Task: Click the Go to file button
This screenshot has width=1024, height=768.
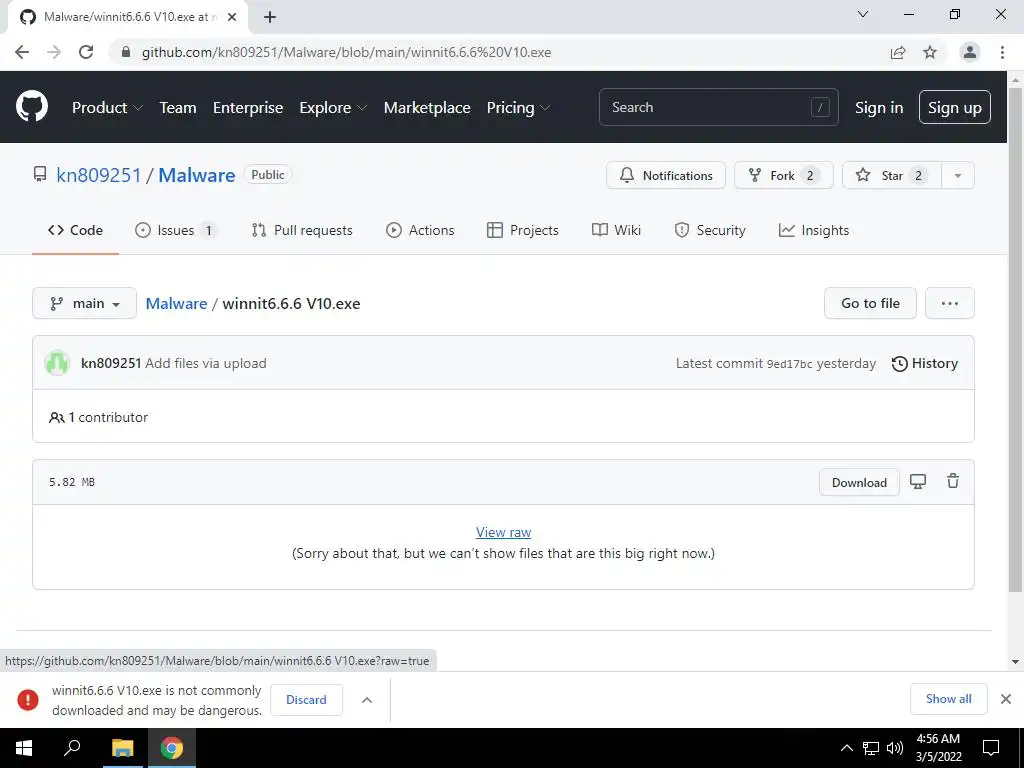Action: [870, 303]
